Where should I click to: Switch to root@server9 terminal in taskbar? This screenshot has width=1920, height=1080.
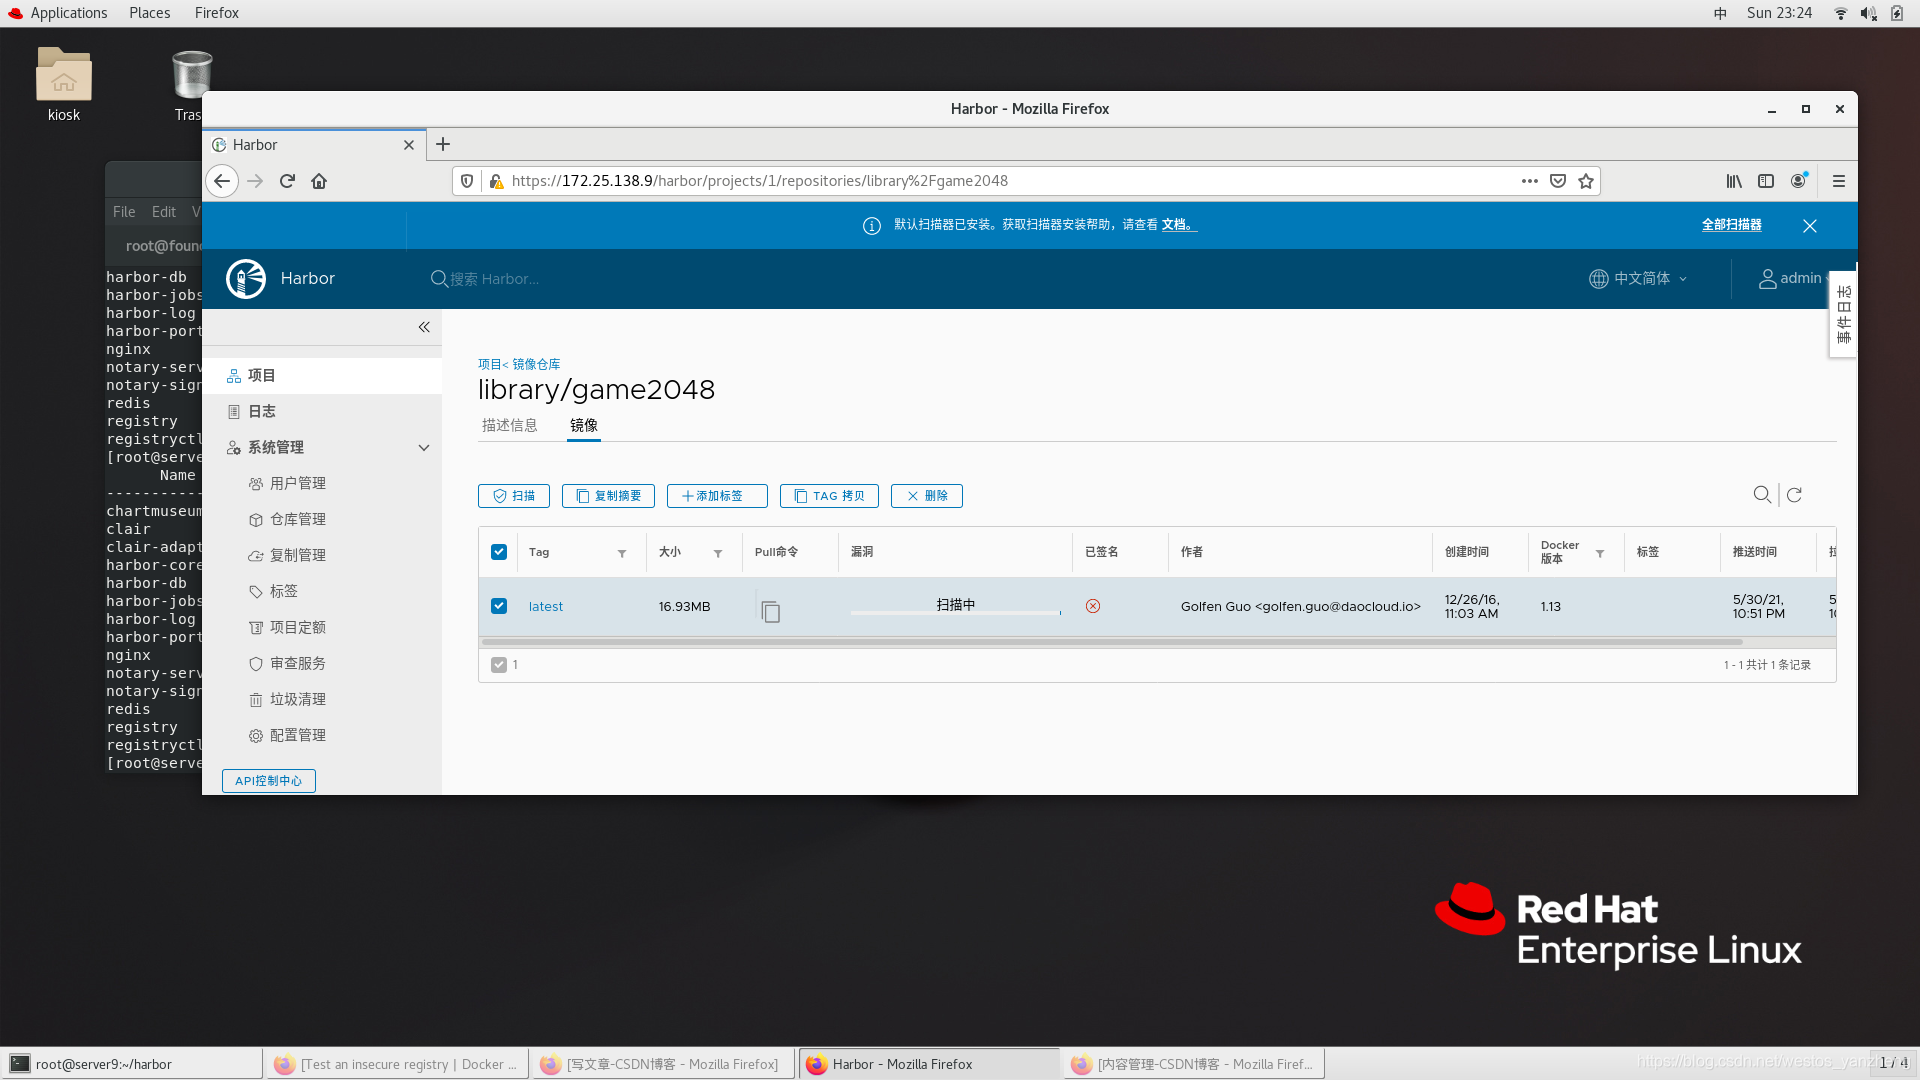pyautogui.click(x=134, y=1064)
